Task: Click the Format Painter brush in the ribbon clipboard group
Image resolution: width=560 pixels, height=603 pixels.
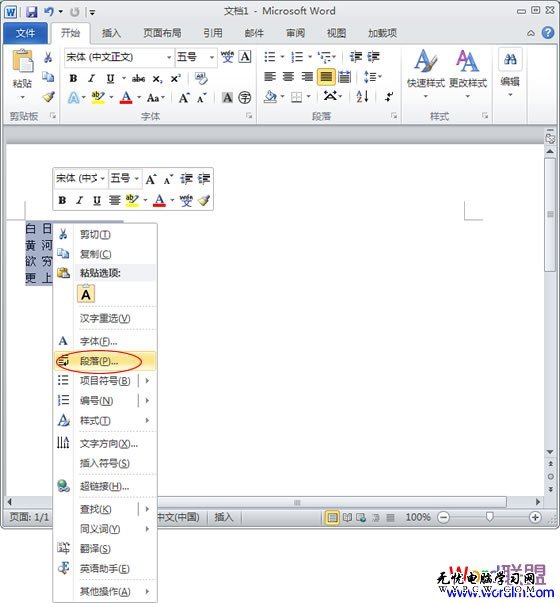Action: [48, 97]
